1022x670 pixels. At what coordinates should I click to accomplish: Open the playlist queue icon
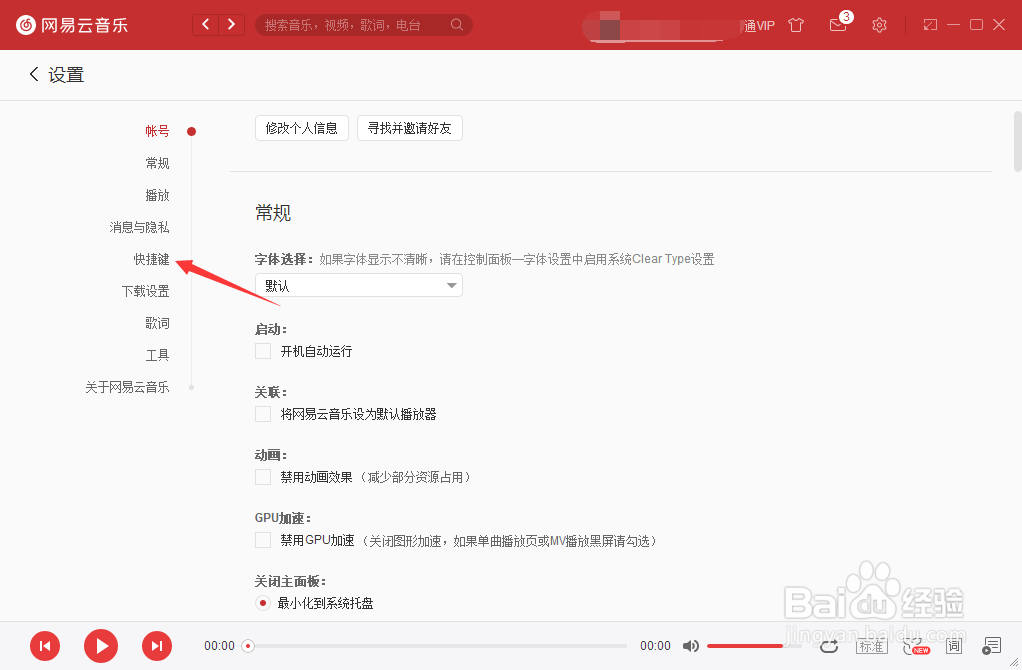[x=991, y=646]
